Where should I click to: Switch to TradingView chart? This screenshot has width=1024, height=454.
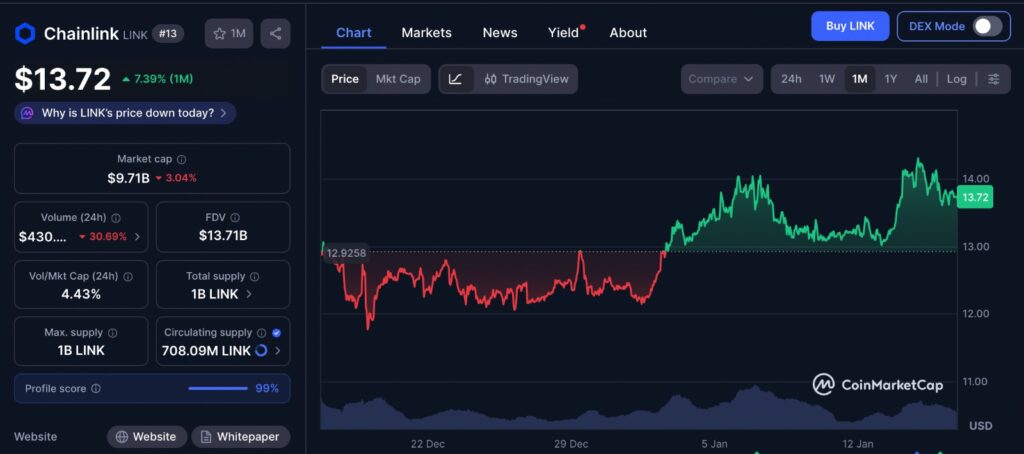526,79
